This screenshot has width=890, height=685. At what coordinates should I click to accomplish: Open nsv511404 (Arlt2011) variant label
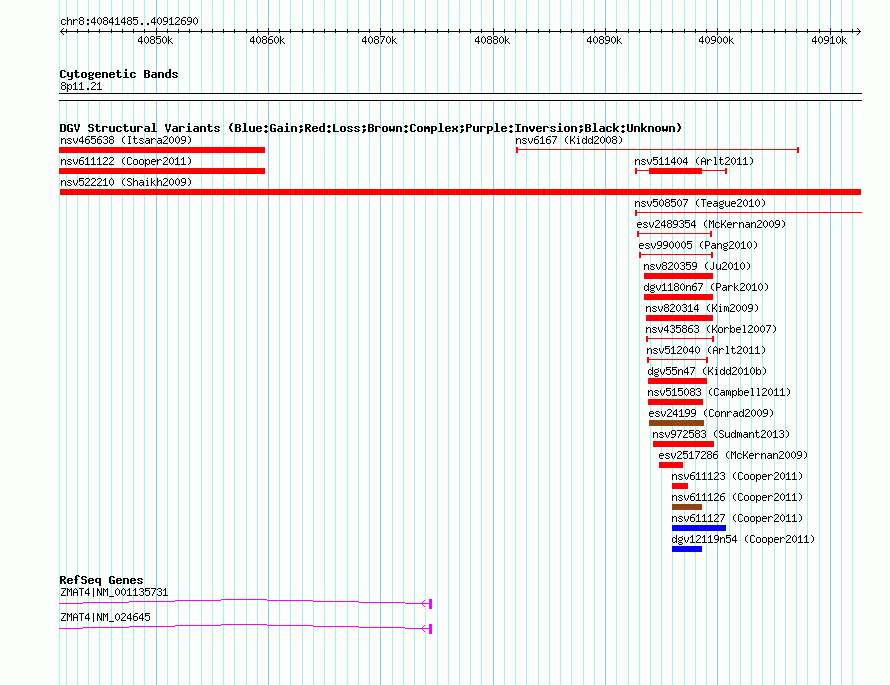tap(694, 161)
